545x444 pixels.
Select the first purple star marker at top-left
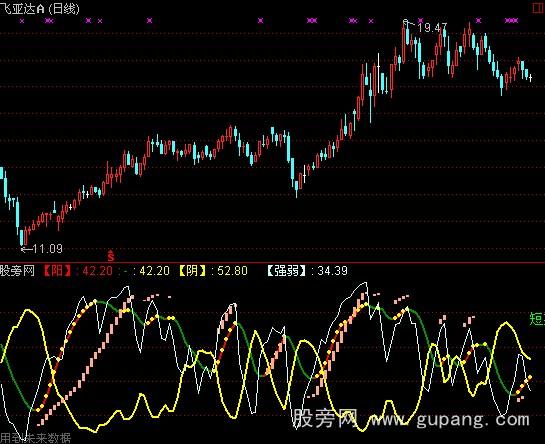click(22, 21)
